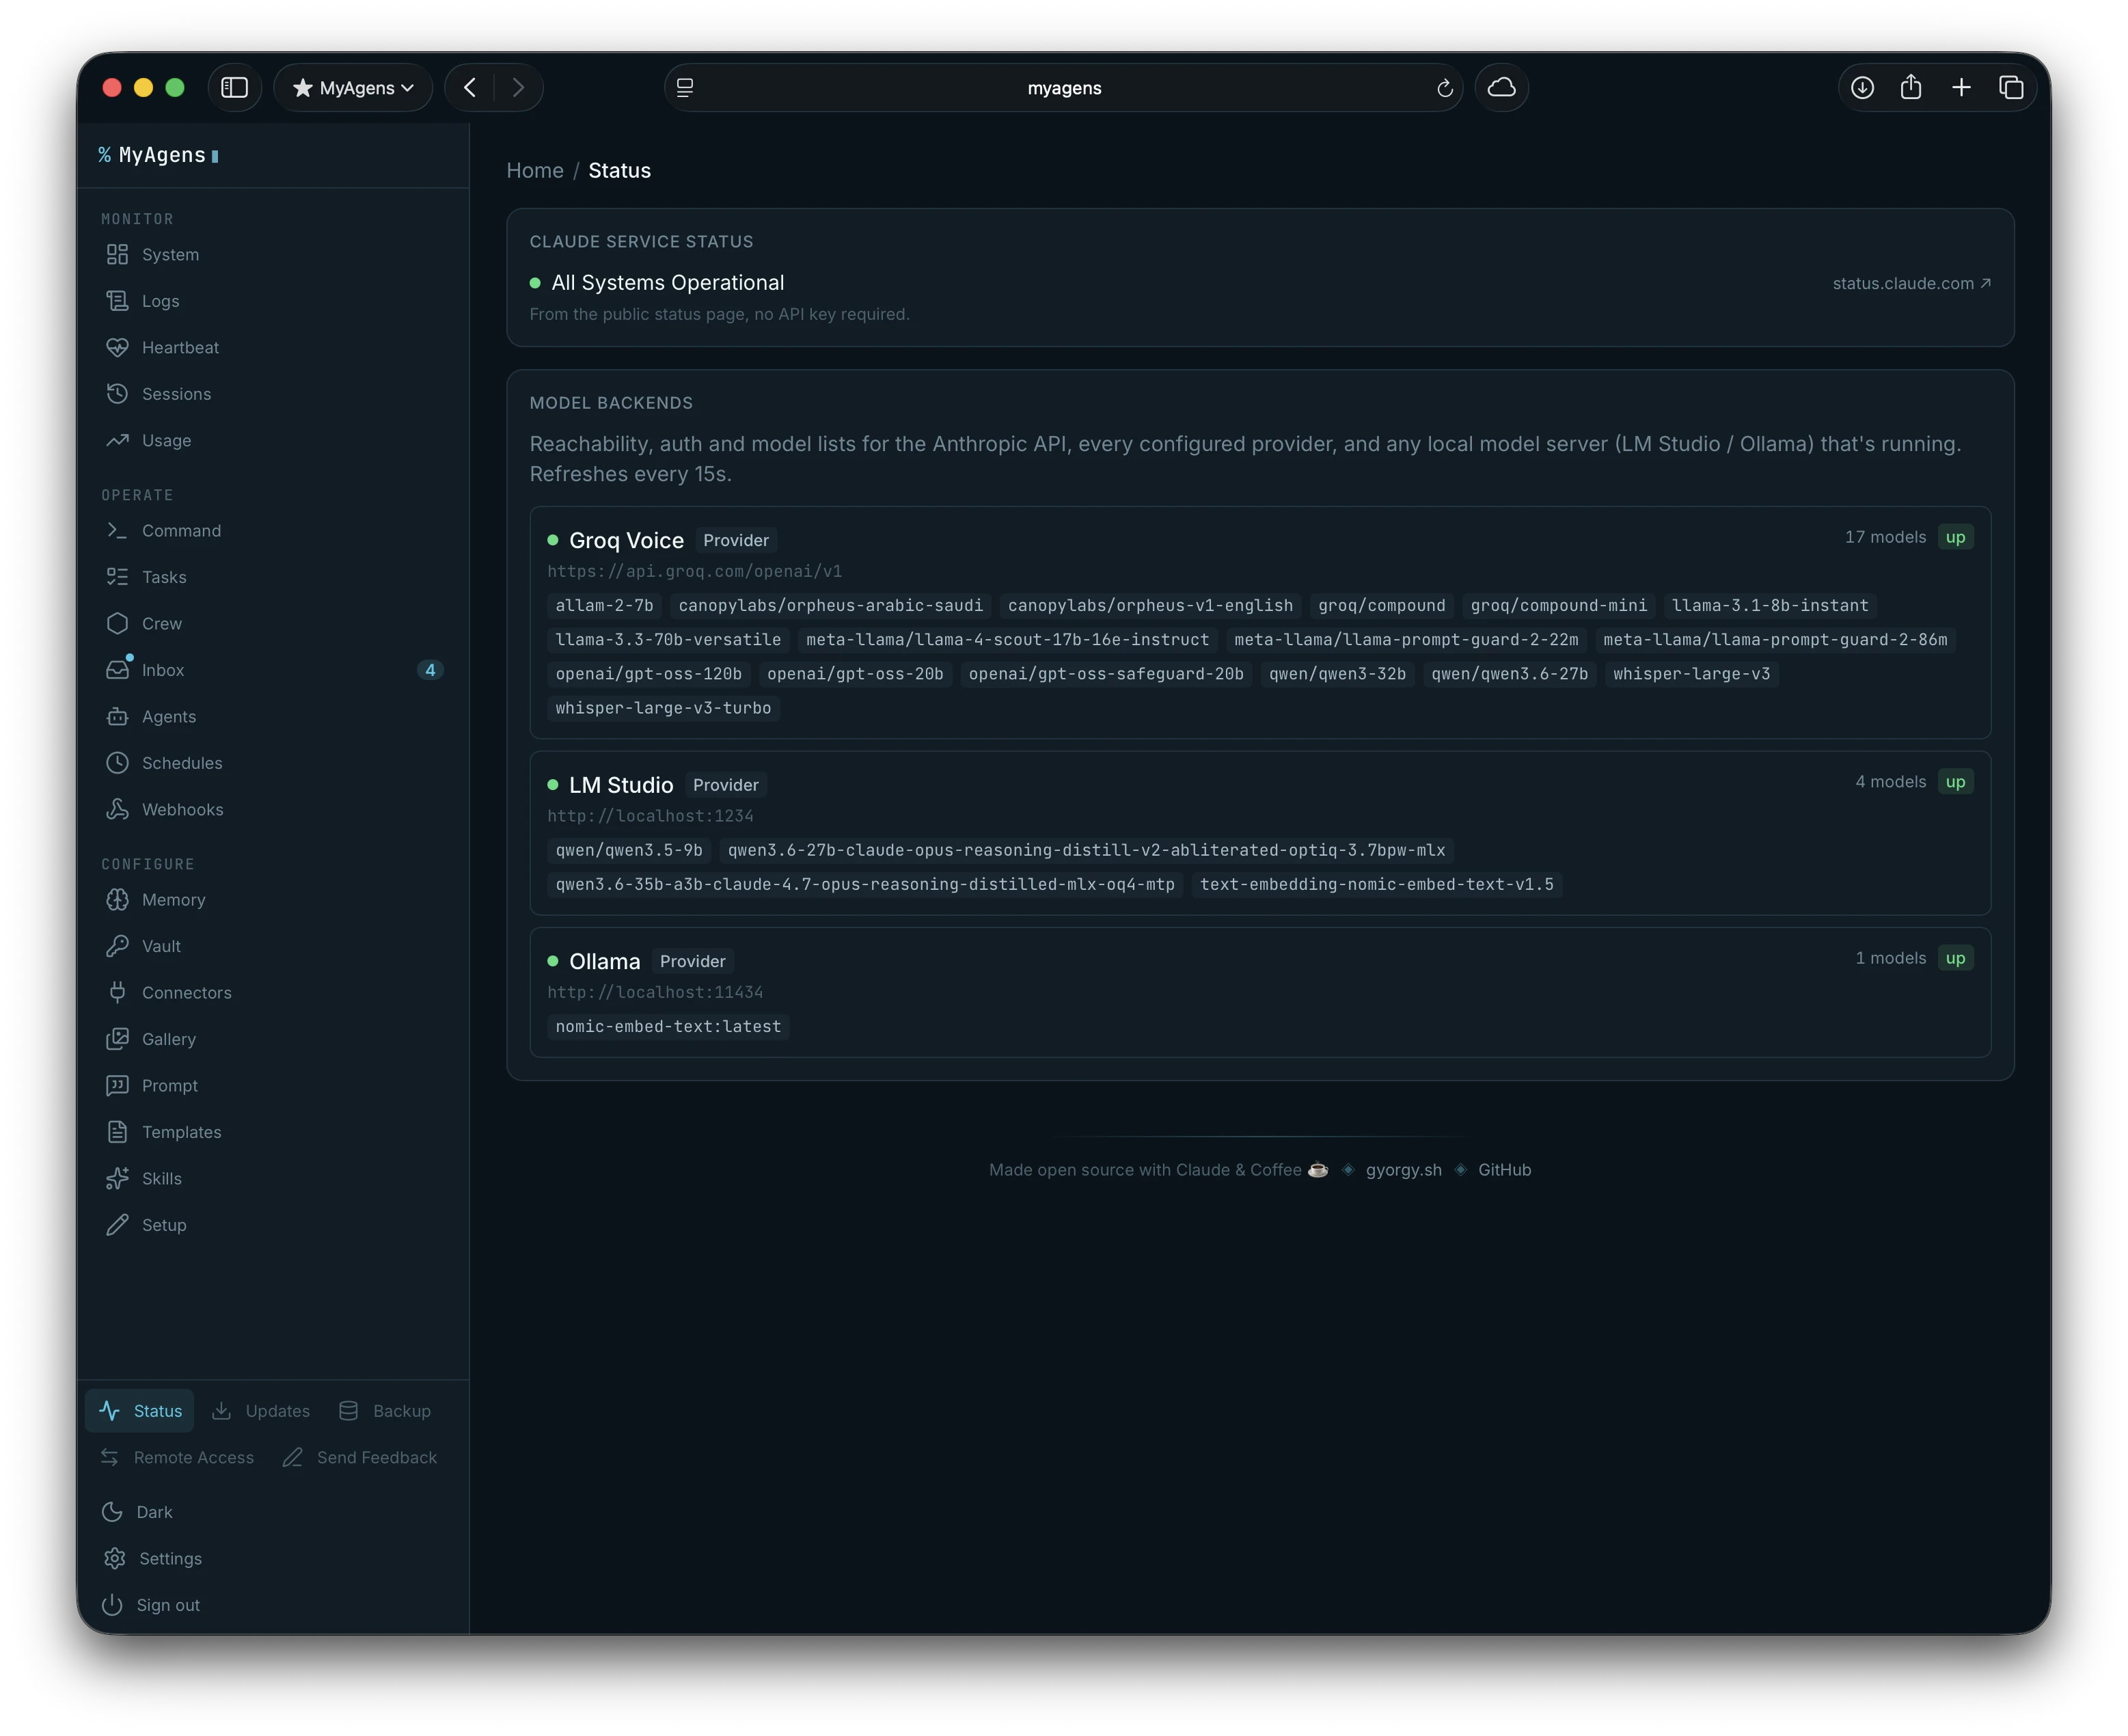2128x1736 pixels.
Task: Go to the Crew page
Action: tap(143, 623)
